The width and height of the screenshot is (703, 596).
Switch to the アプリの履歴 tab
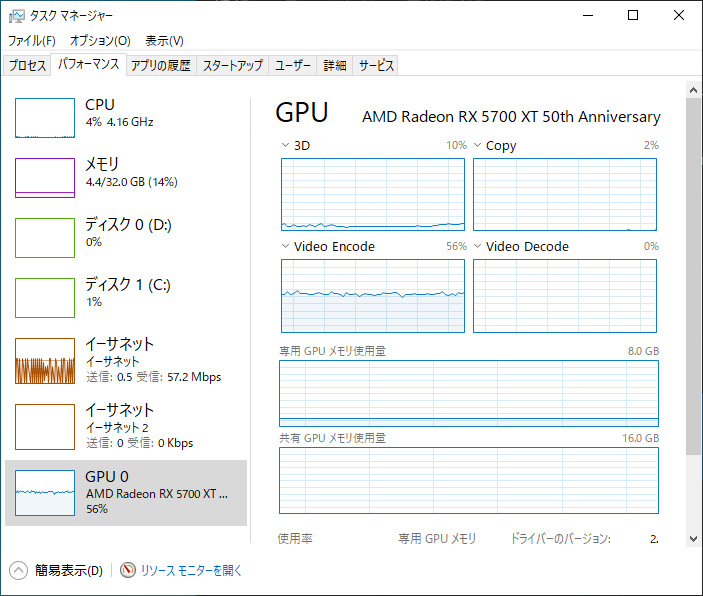161,65
